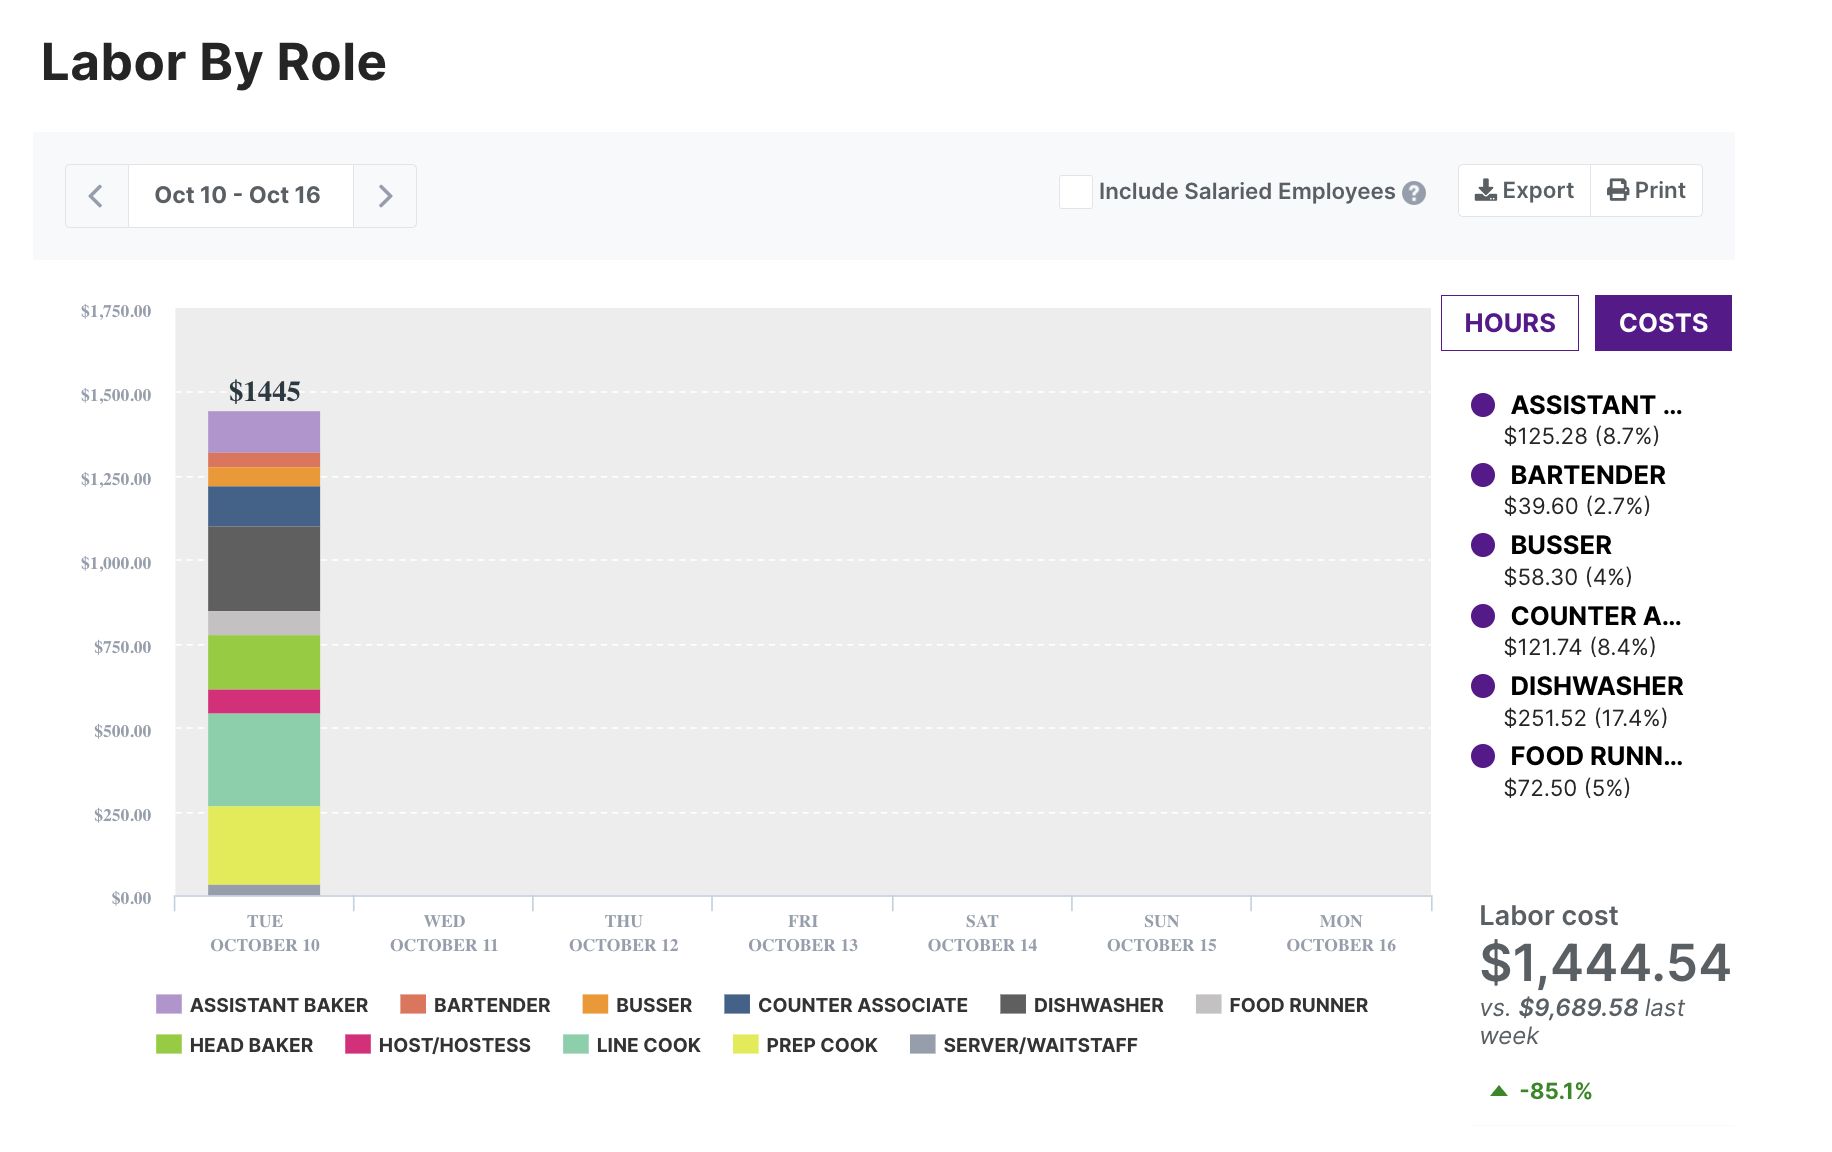The height and width of the screenshot is (1152, 1832).
Task: Select the ASSISTANT legend bullet in sidebar
Action: [1483, 405]
